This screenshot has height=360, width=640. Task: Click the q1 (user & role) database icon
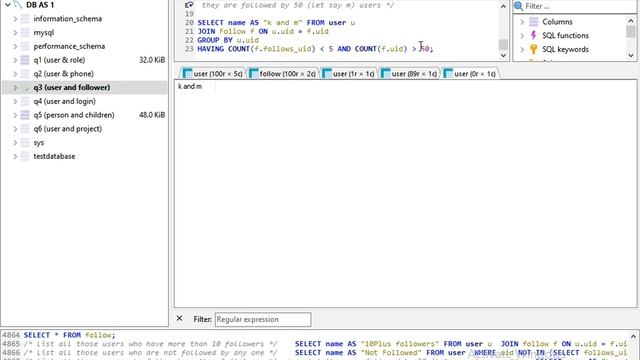(25, 60)
